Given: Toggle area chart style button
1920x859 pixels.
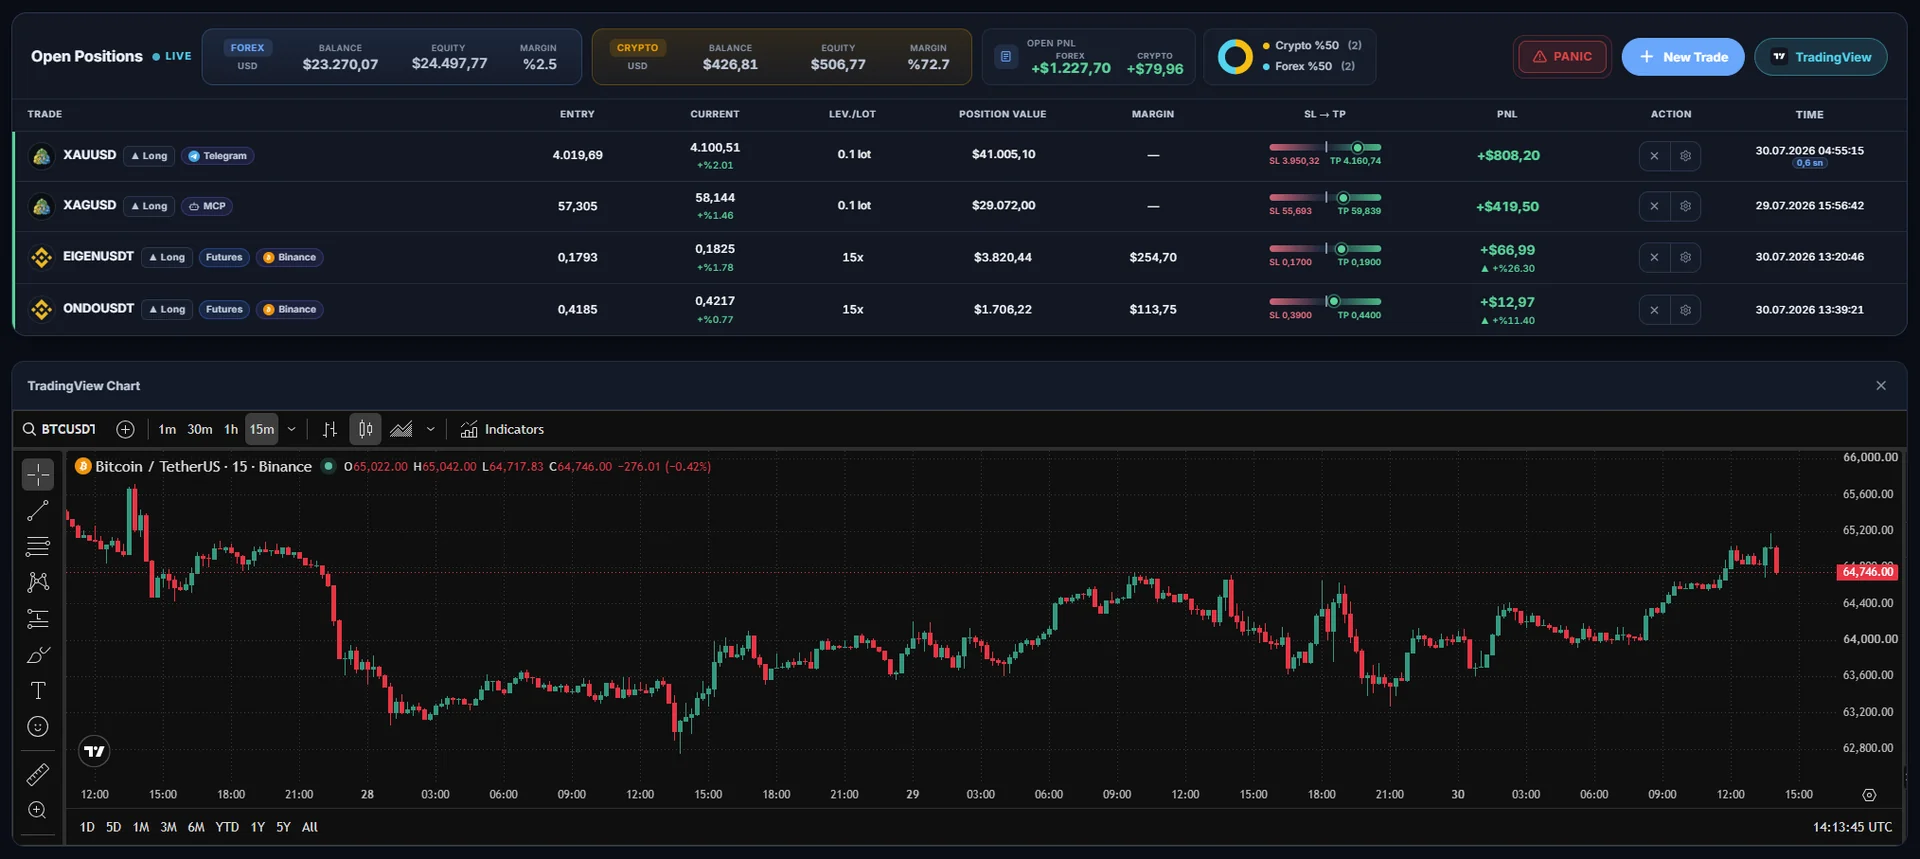Looking at the screenshot, I should pyautogui.click(x=401, y=429).
